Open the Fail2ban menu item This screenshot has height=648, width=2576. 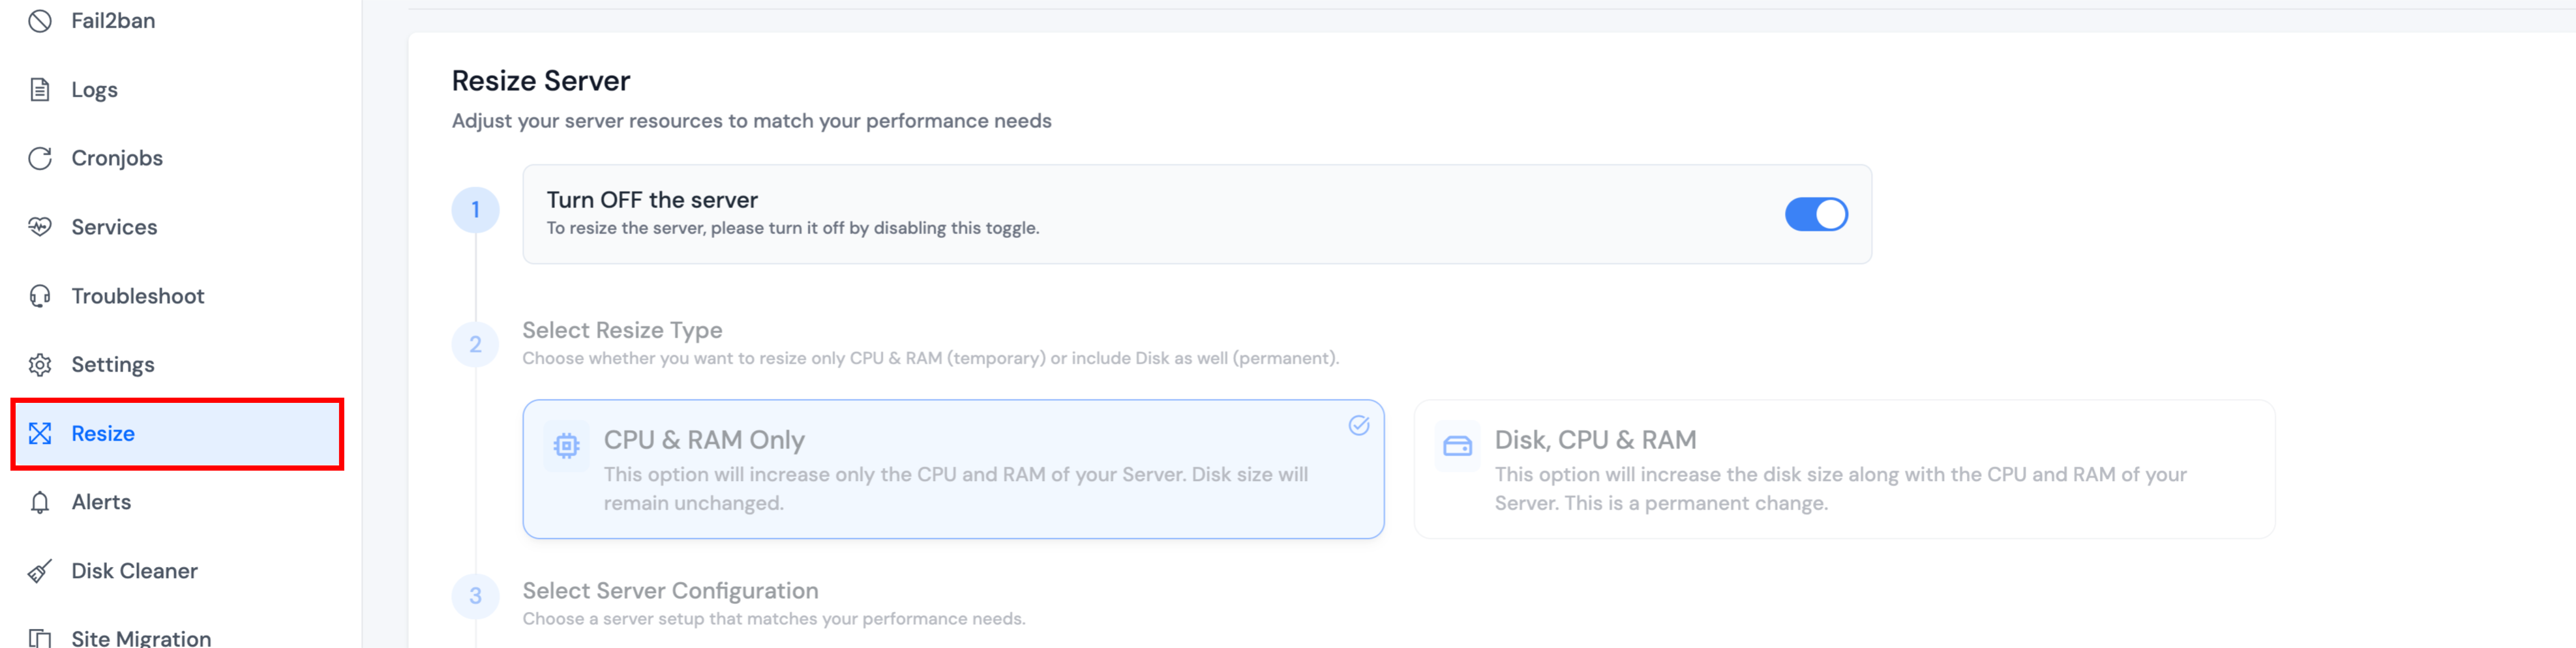[x=177, y=21]
